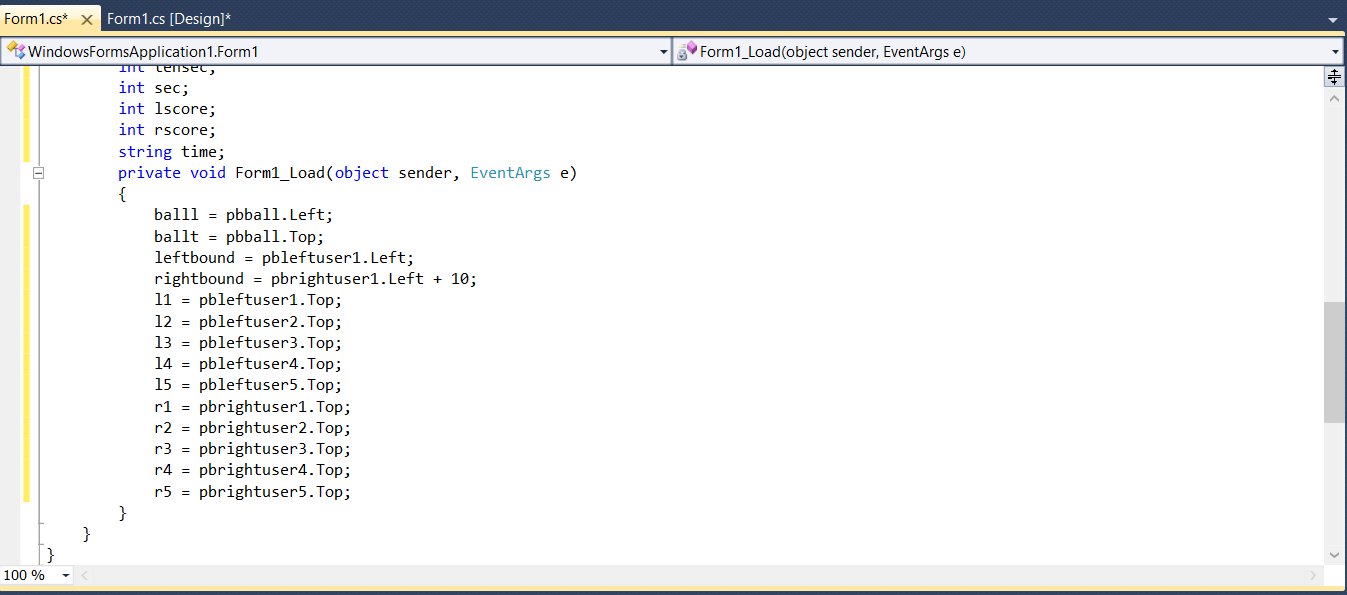1347x595 pixels.
Task: Activate the Form1.cs code tab
Action: [40, 18]
